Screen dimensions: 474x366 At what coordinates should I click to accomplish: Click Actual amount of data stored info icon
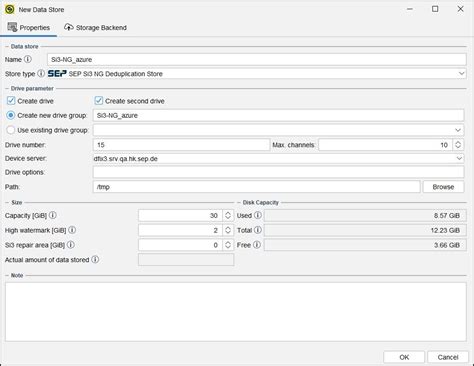pos(95,259)
